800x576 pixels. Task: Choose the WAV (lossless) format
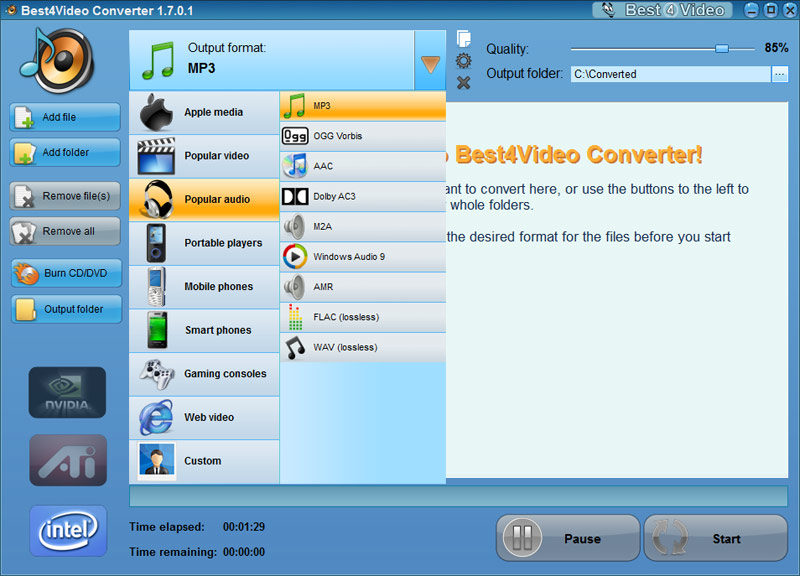tap(363, 347)
